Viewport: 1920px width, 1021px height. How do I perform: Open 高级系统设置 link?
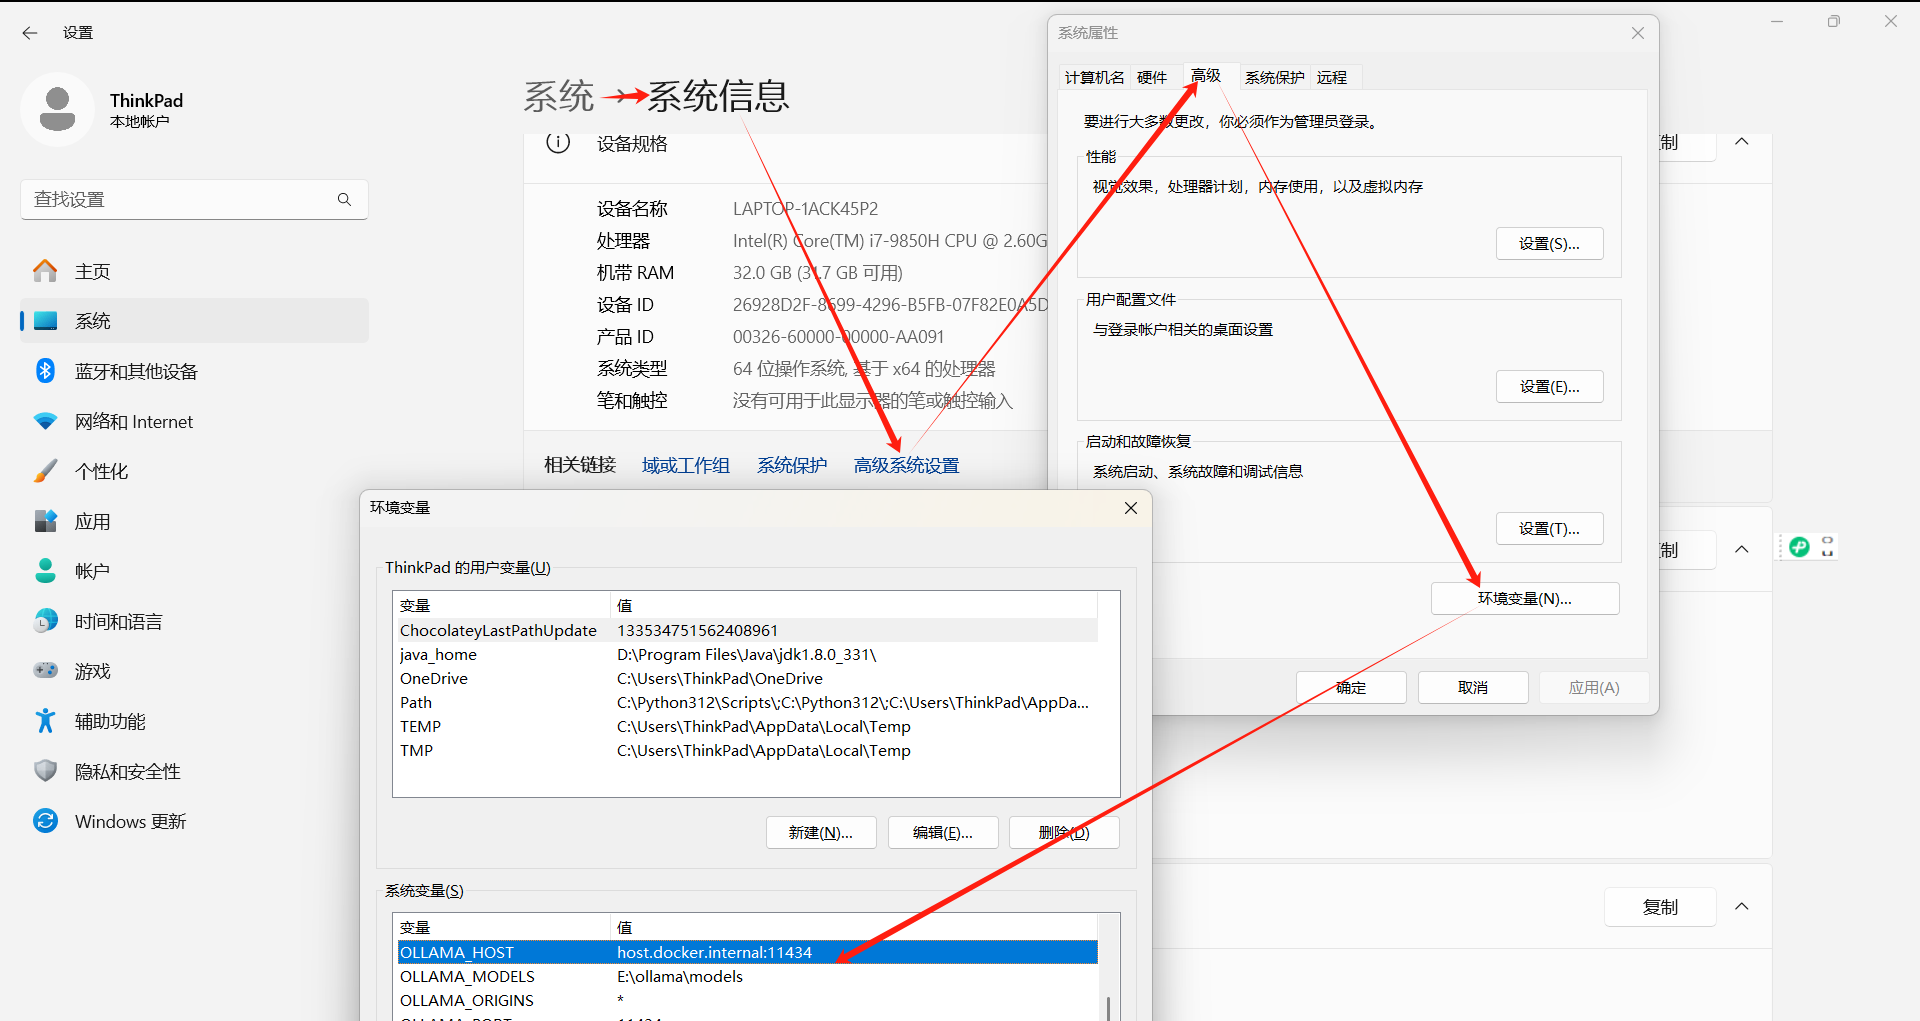click(x=907, y=465)
